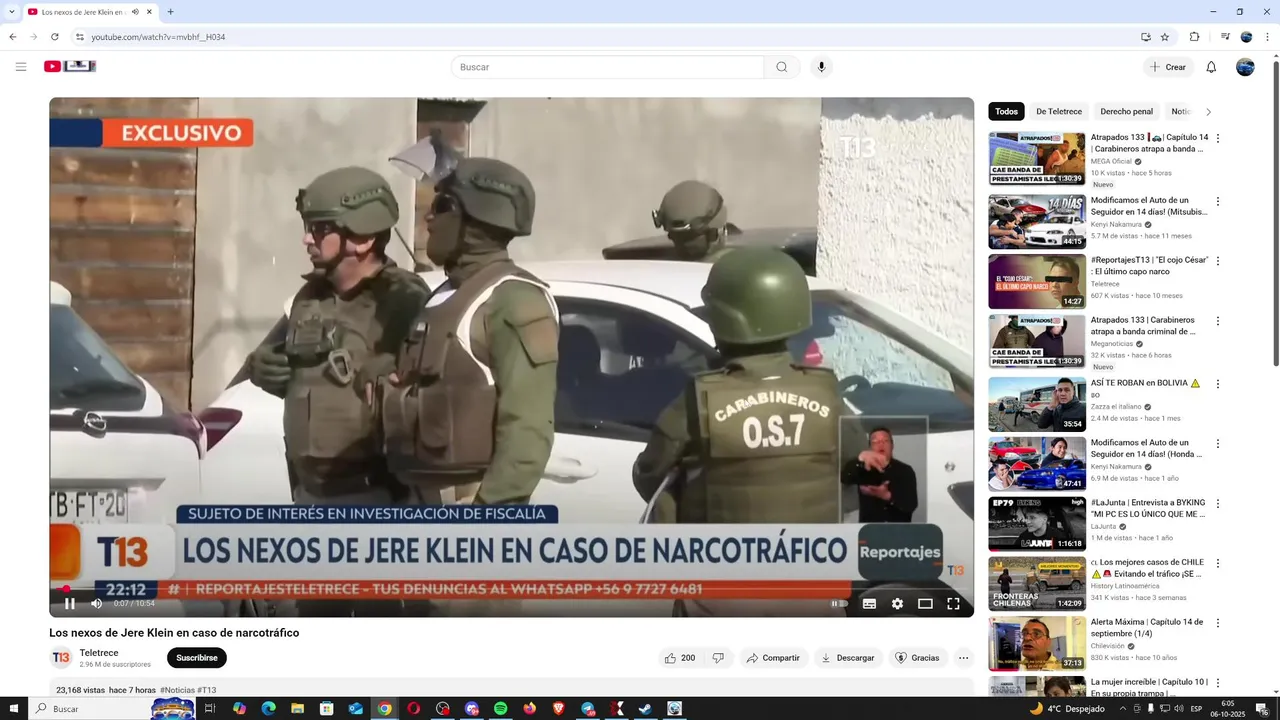Open options for the Mitsubishi Modificamos el Auto video
1280x720 pixels.
pyautogui.click(x=1218, y=201)
